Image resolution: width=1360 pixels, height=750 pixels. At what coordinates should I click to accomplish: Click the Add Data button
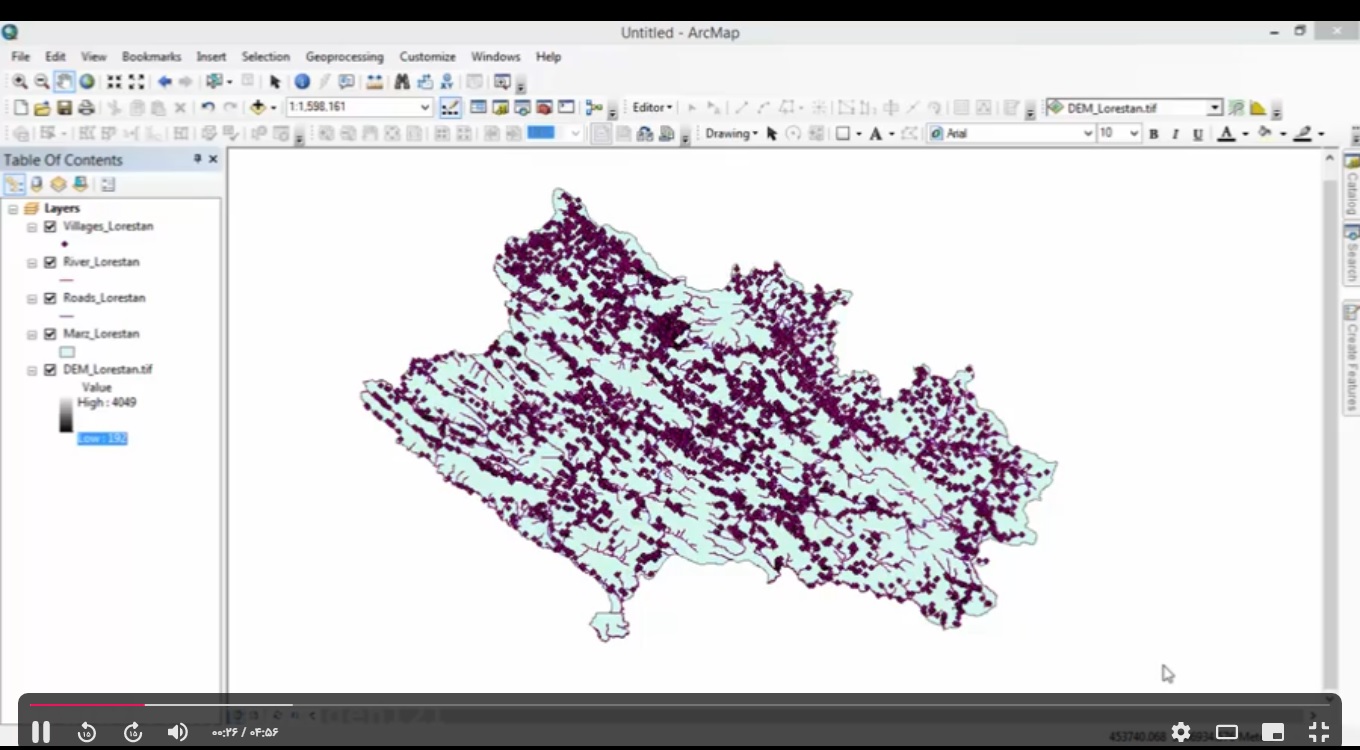(x=258, y=108)
